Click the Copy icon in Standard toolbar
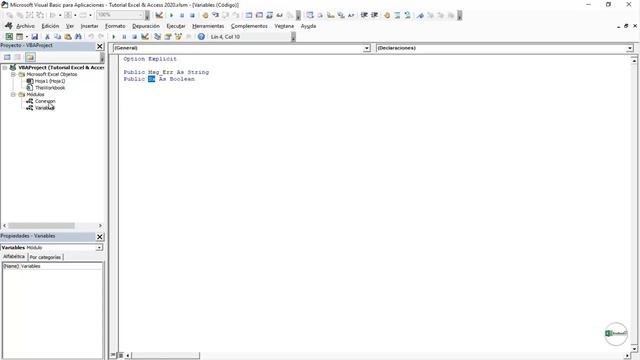Viewport: 640px width, 360px height. (x=58, y=37)
